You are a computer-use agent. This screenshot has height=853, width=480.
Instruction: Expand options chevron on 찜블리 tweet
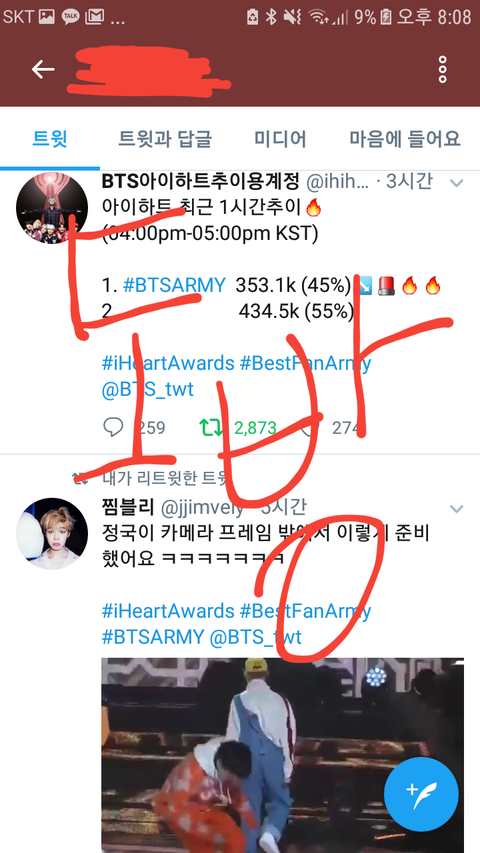(x=456, y=509)
